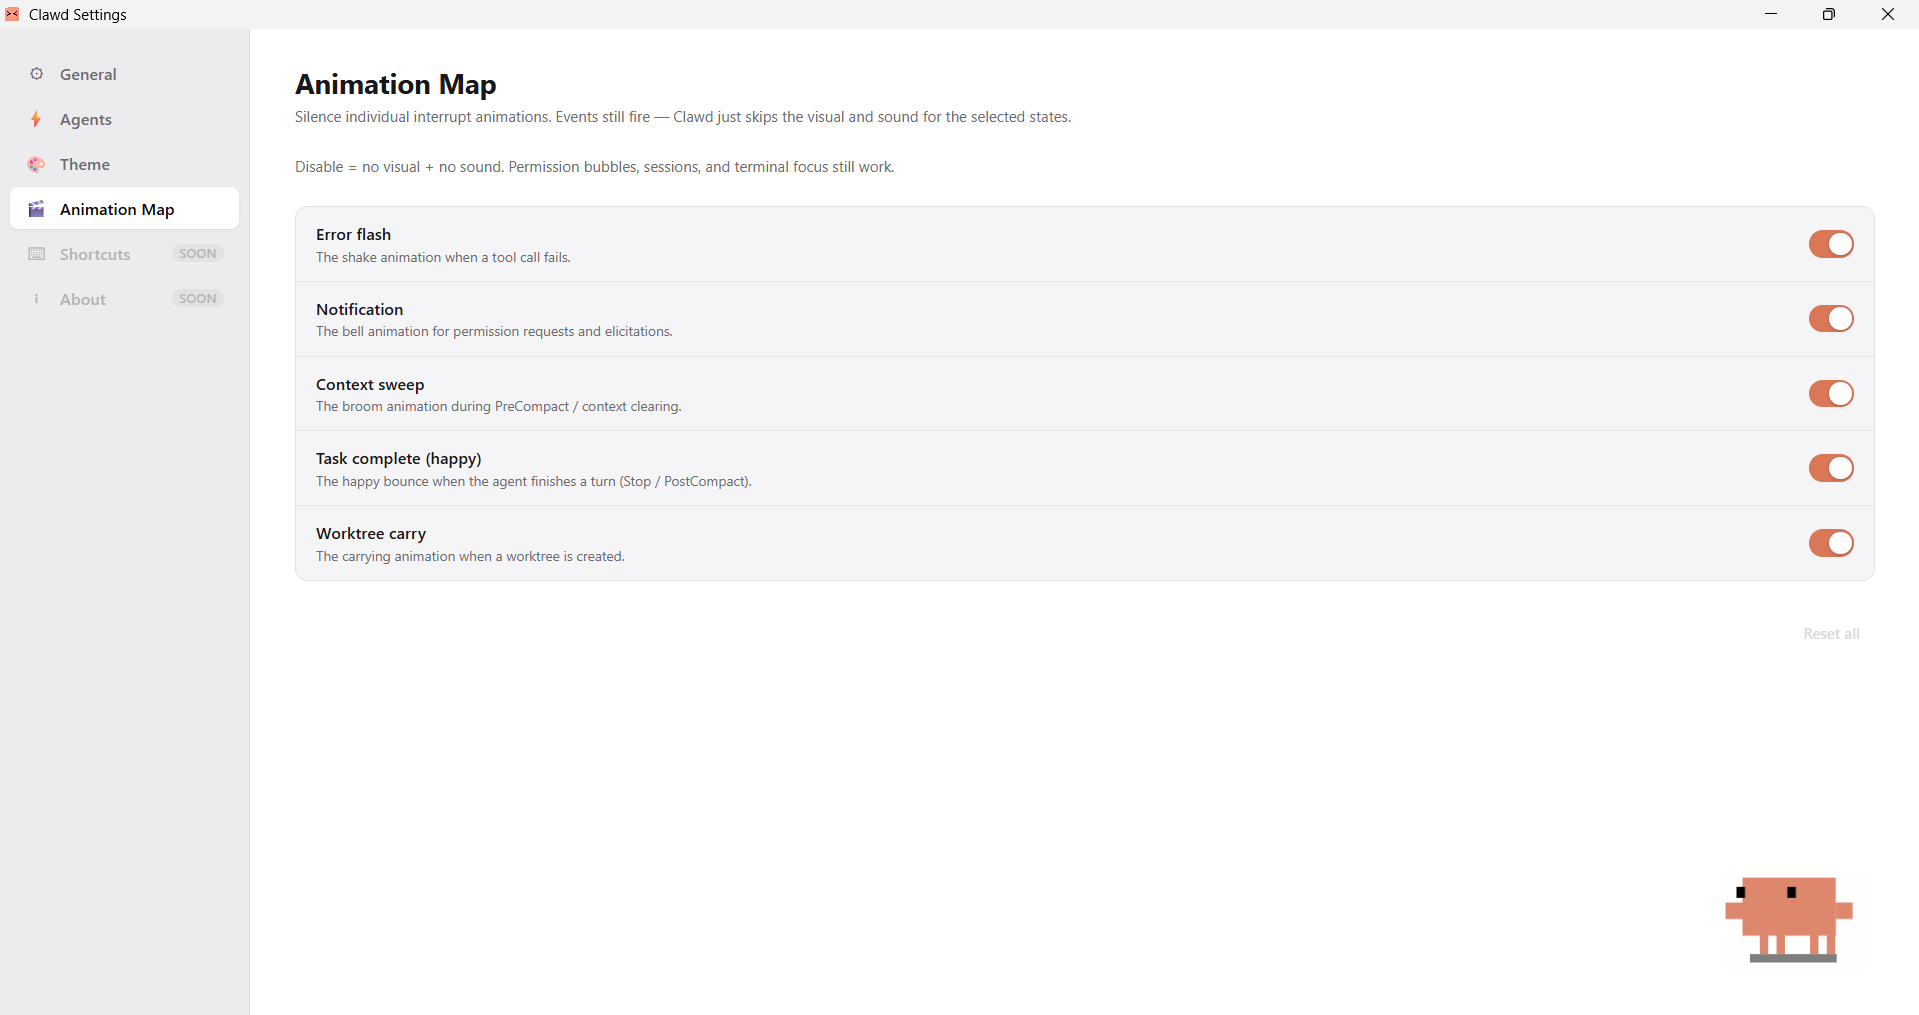Click the Shortcuts keyboard icon
This screenshot has width=1919, height=1015.
point(37,254)
